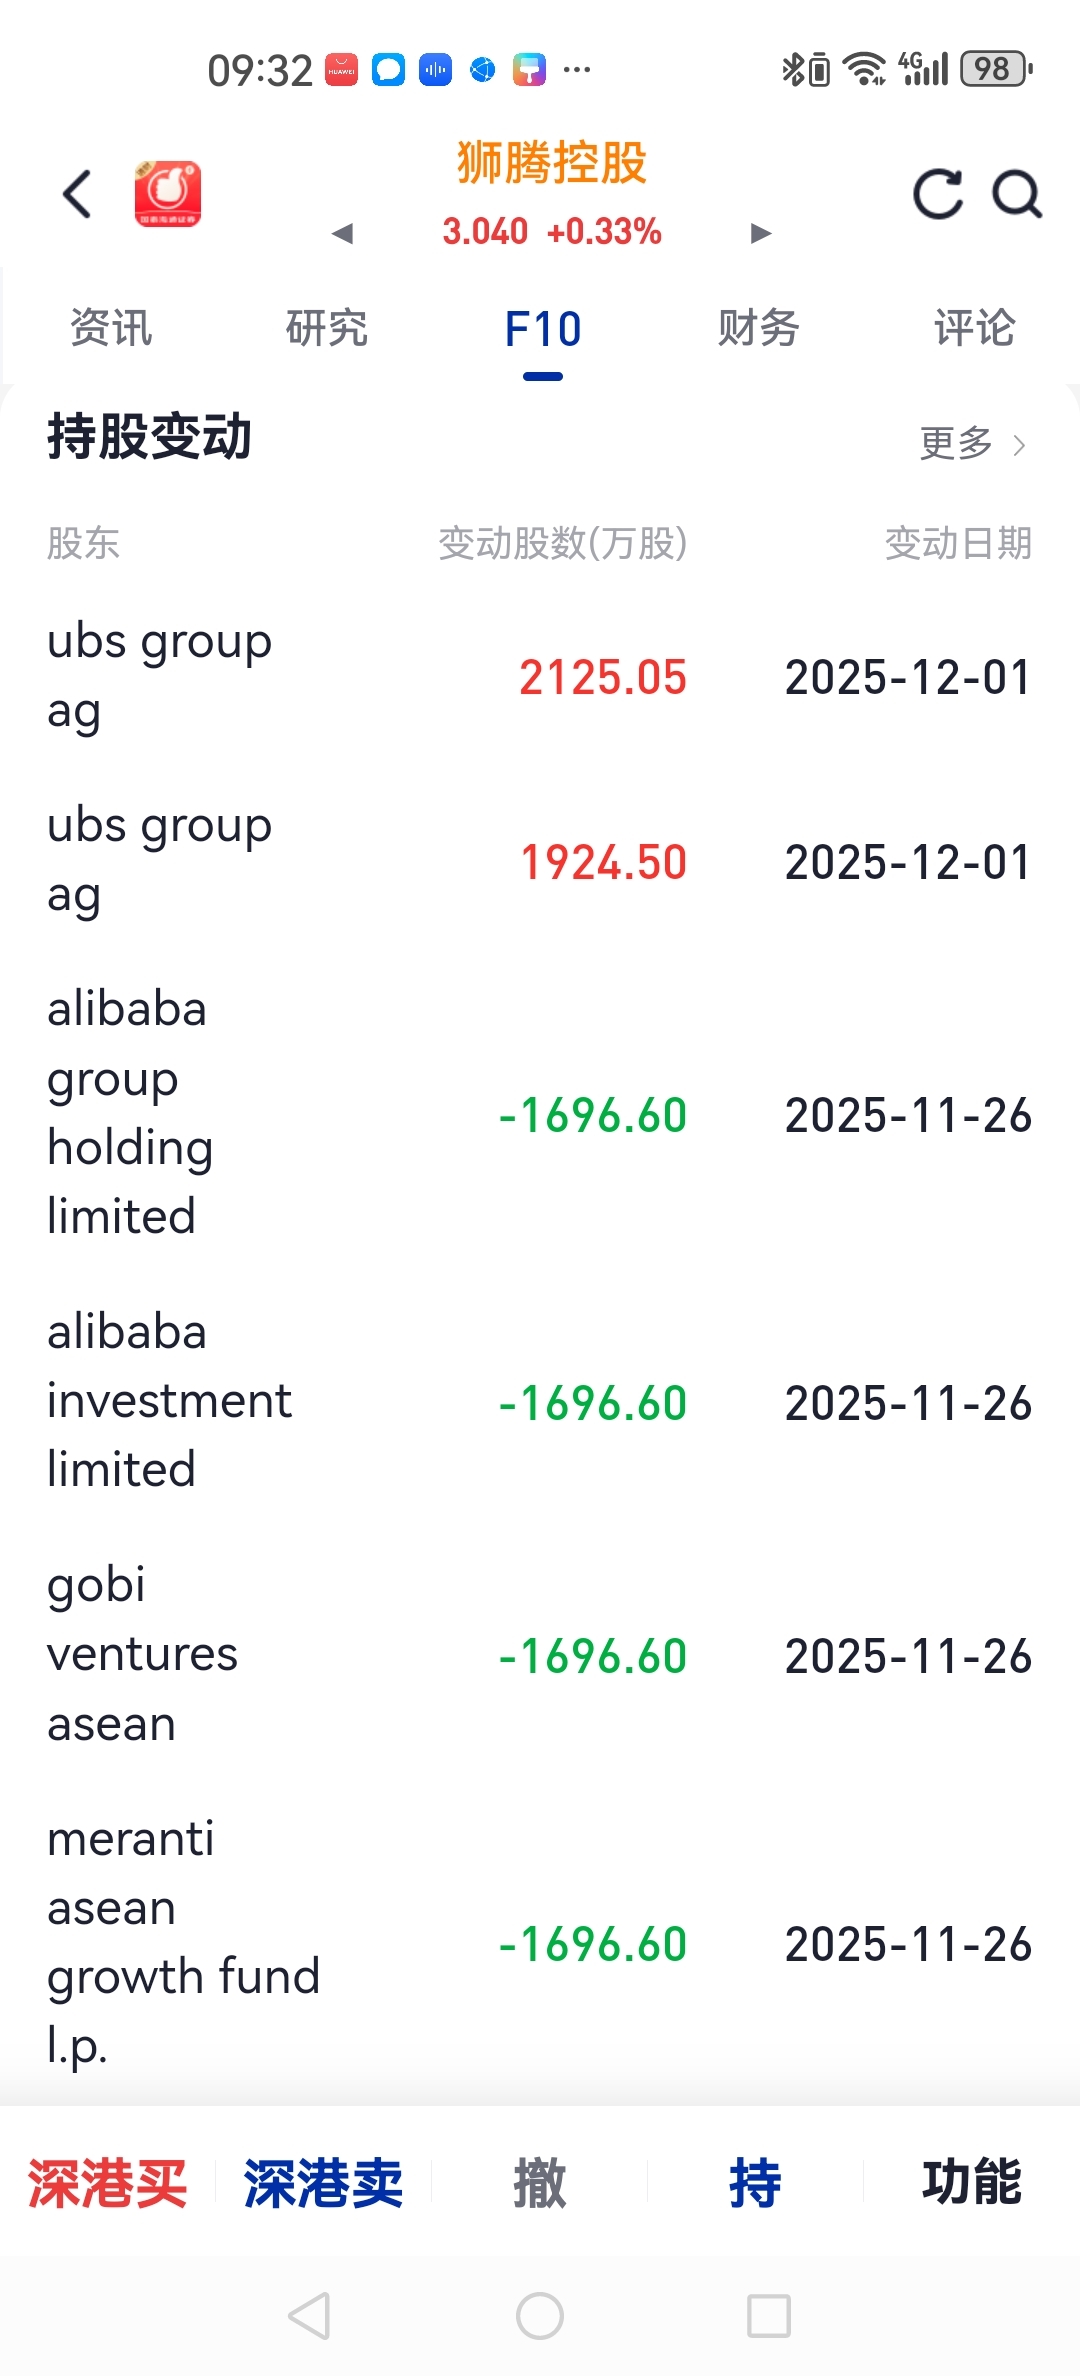Tap the back arrow icon
Screen dimensions: 1080x2376
tap(77, 194)
